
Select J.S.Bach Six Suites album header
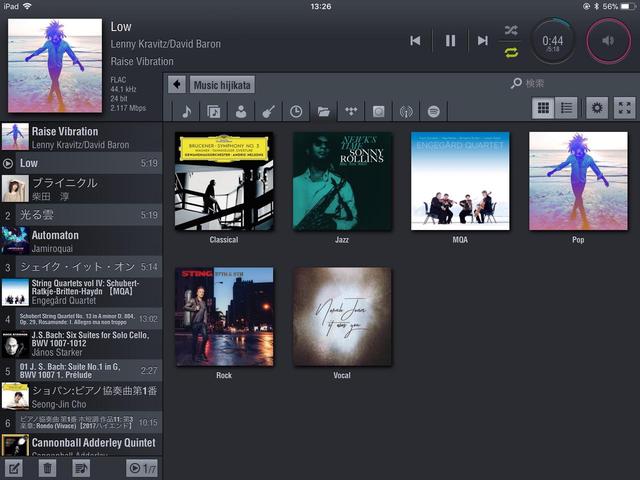[x=81, y=344]
